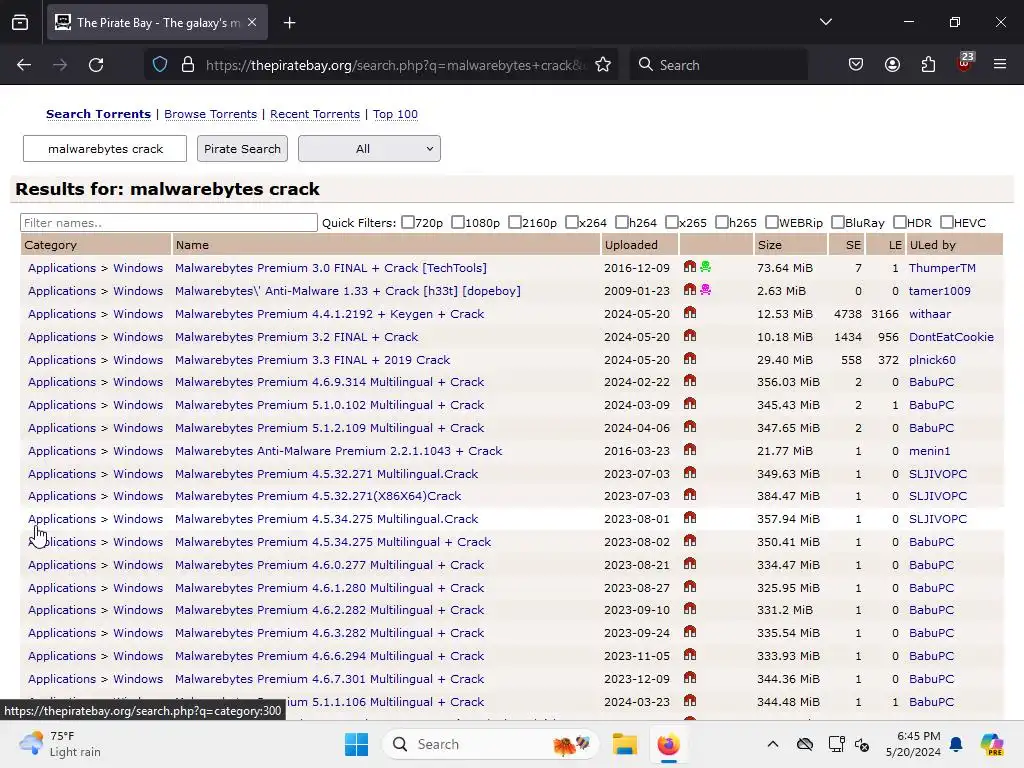Open a new browser tab
The width and height of the screenshot is (1024, 768).
point(290,23)
